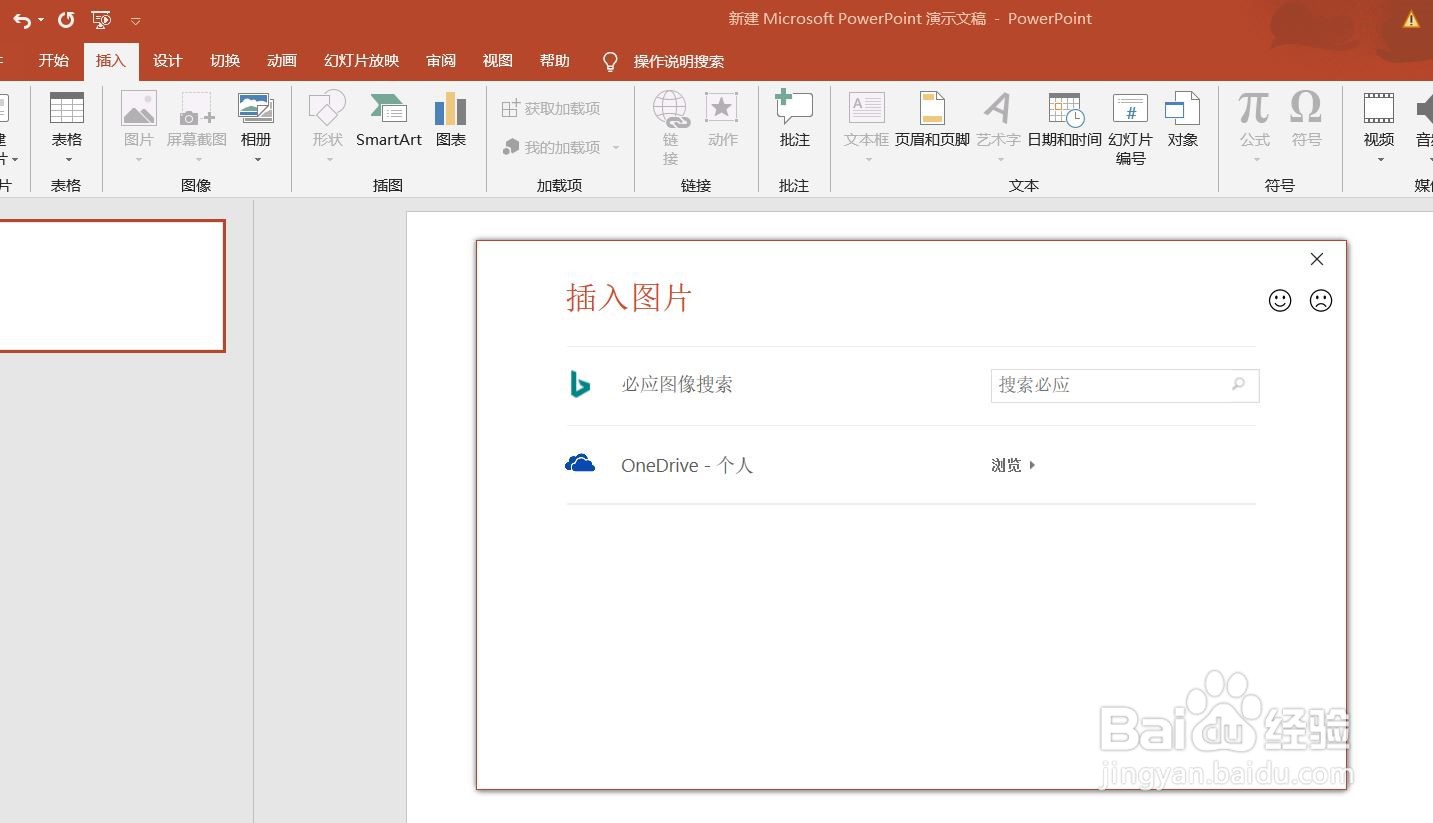This screenshot has height=823, width=1433.
Task: Open 我的加载项 my add-ins
Action: pyautogui.click(x=552, y=147)
